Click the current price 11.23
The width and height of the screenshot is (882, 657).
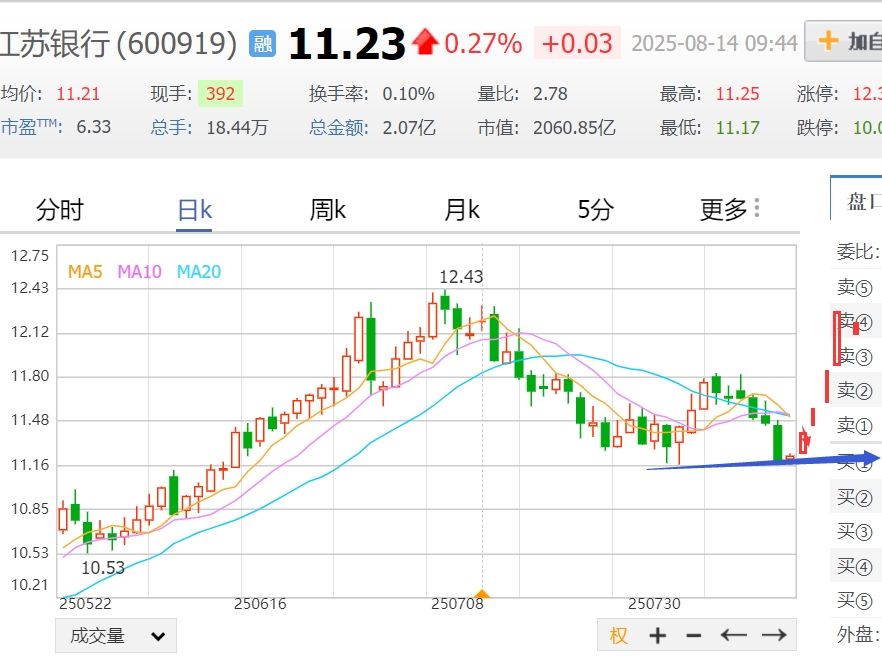pos(346,43)
